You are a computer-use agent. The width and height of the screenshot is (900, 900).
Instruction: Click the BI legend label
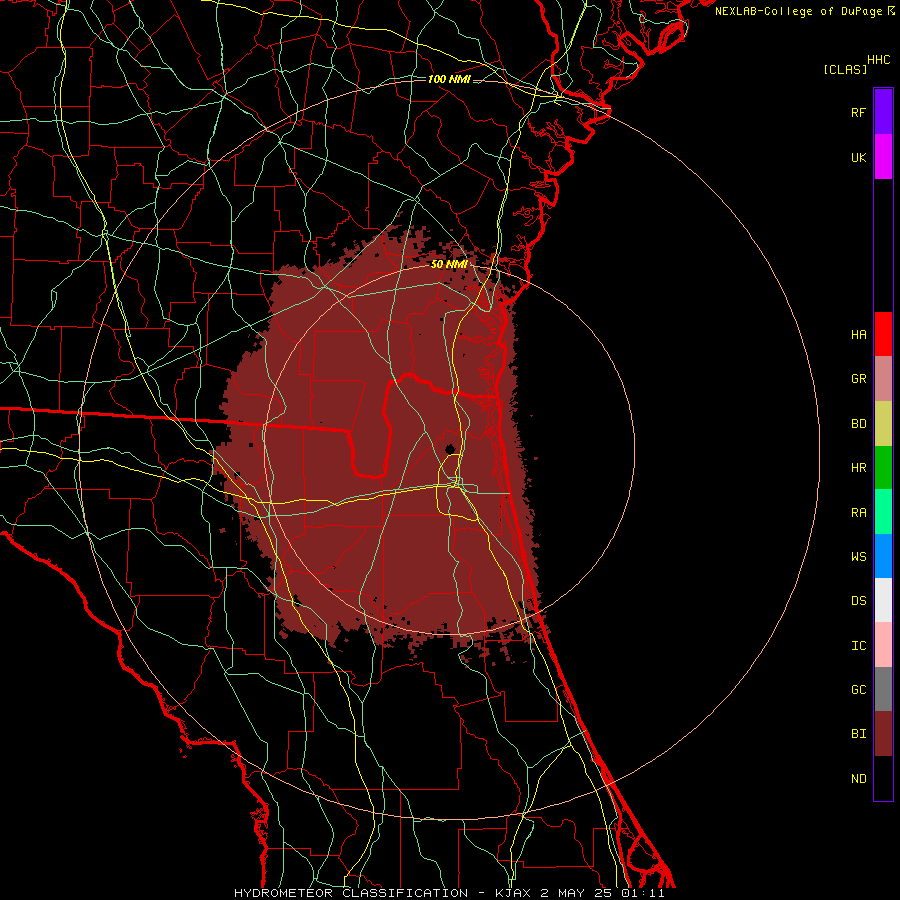tap(858, 734)
